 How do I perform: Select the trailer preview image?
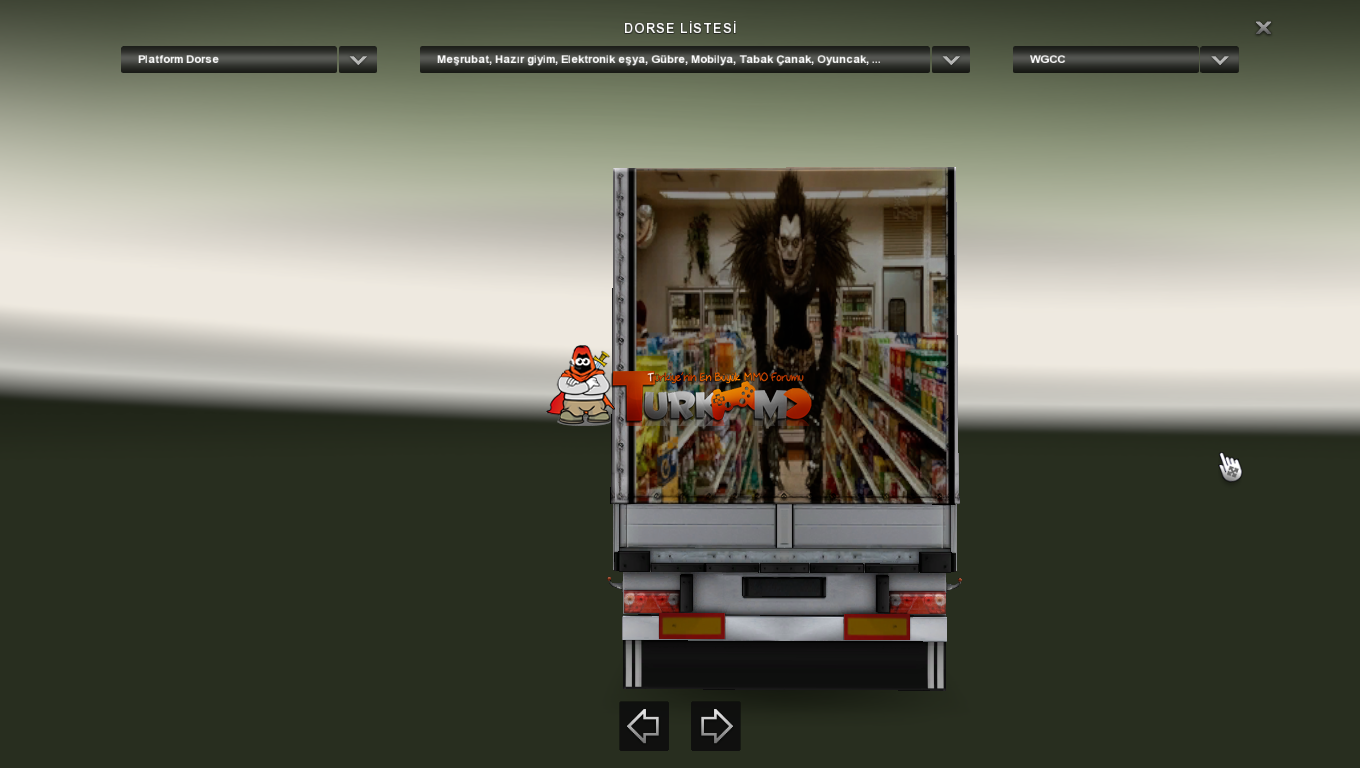(x=785, y=428)
